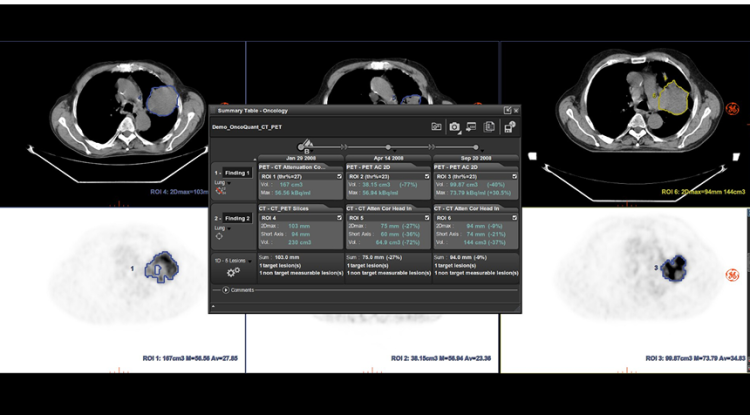Screen dimensions: 750x415
Task: Click the Demo_OncoQuant_CT_PET title text
Action: (247, 128)
